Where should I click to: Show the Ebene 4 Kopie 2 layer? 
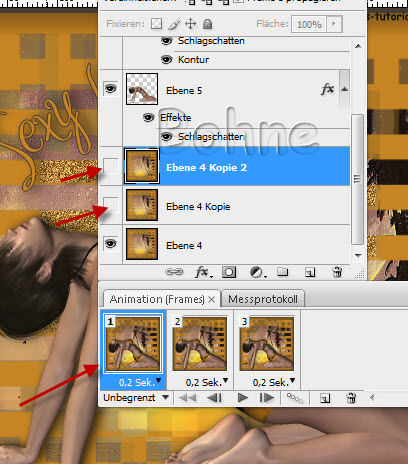[110, 166]
